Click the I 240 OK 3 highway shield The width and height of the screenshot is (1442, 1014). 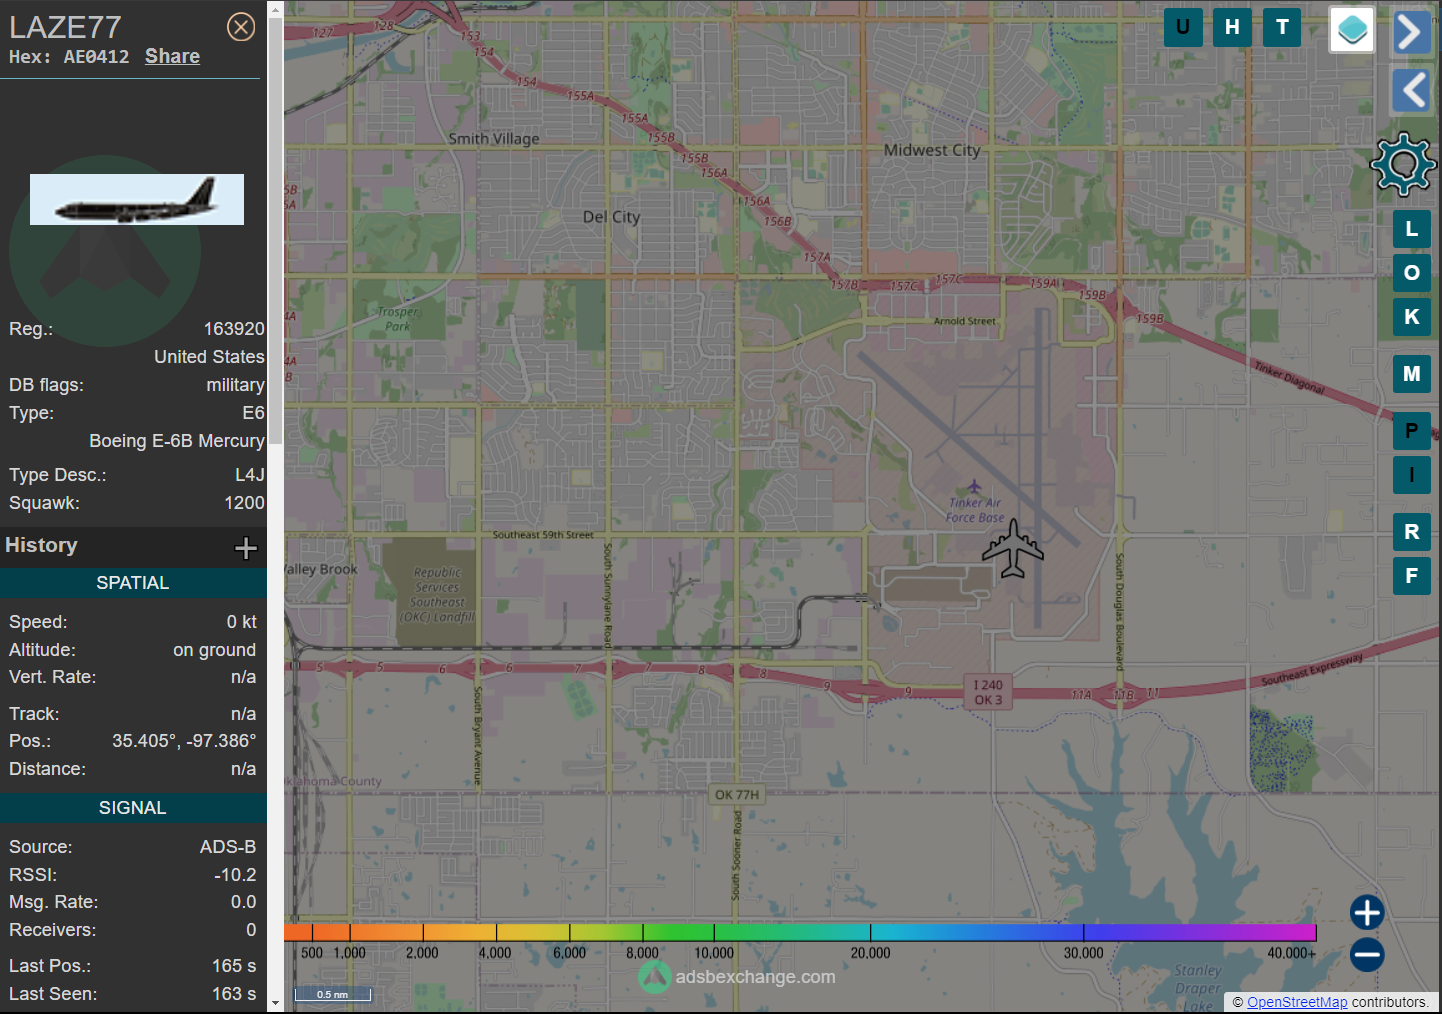click(x=988, y=692)
